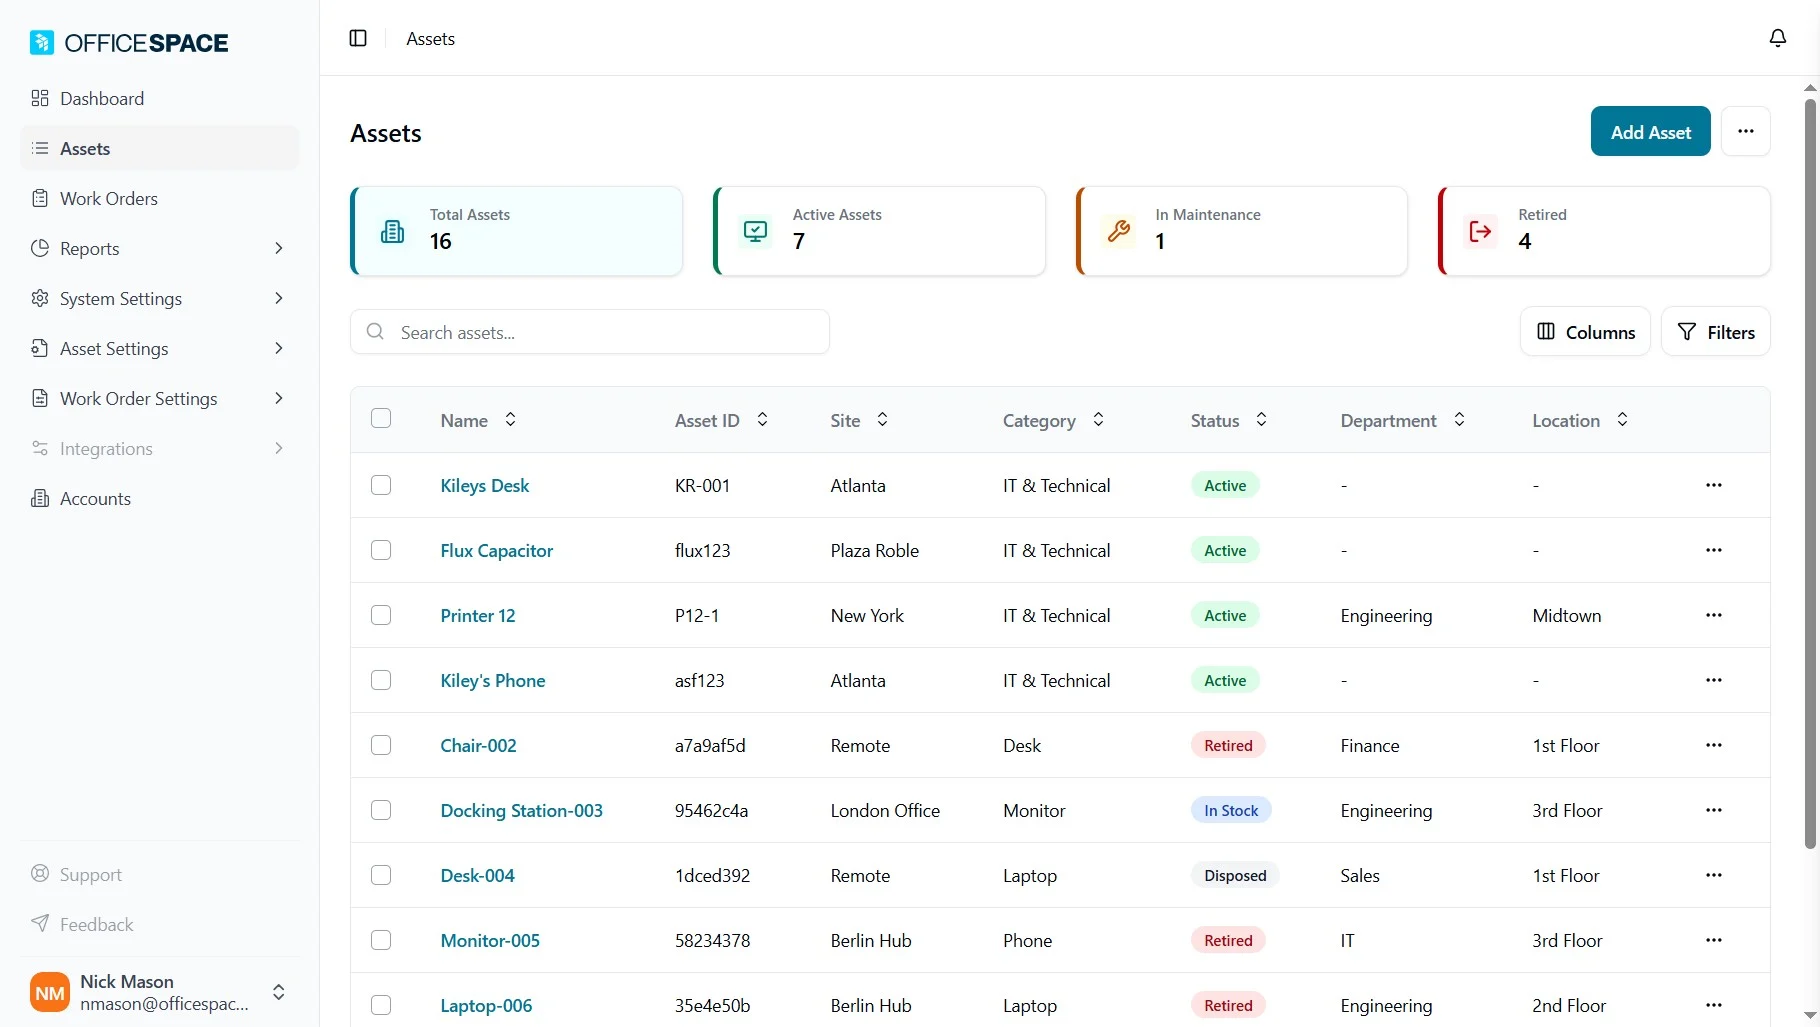This screenshot has width=1820, height=1027.
Task: Focus the Search assets field
Action: (590, 332)
